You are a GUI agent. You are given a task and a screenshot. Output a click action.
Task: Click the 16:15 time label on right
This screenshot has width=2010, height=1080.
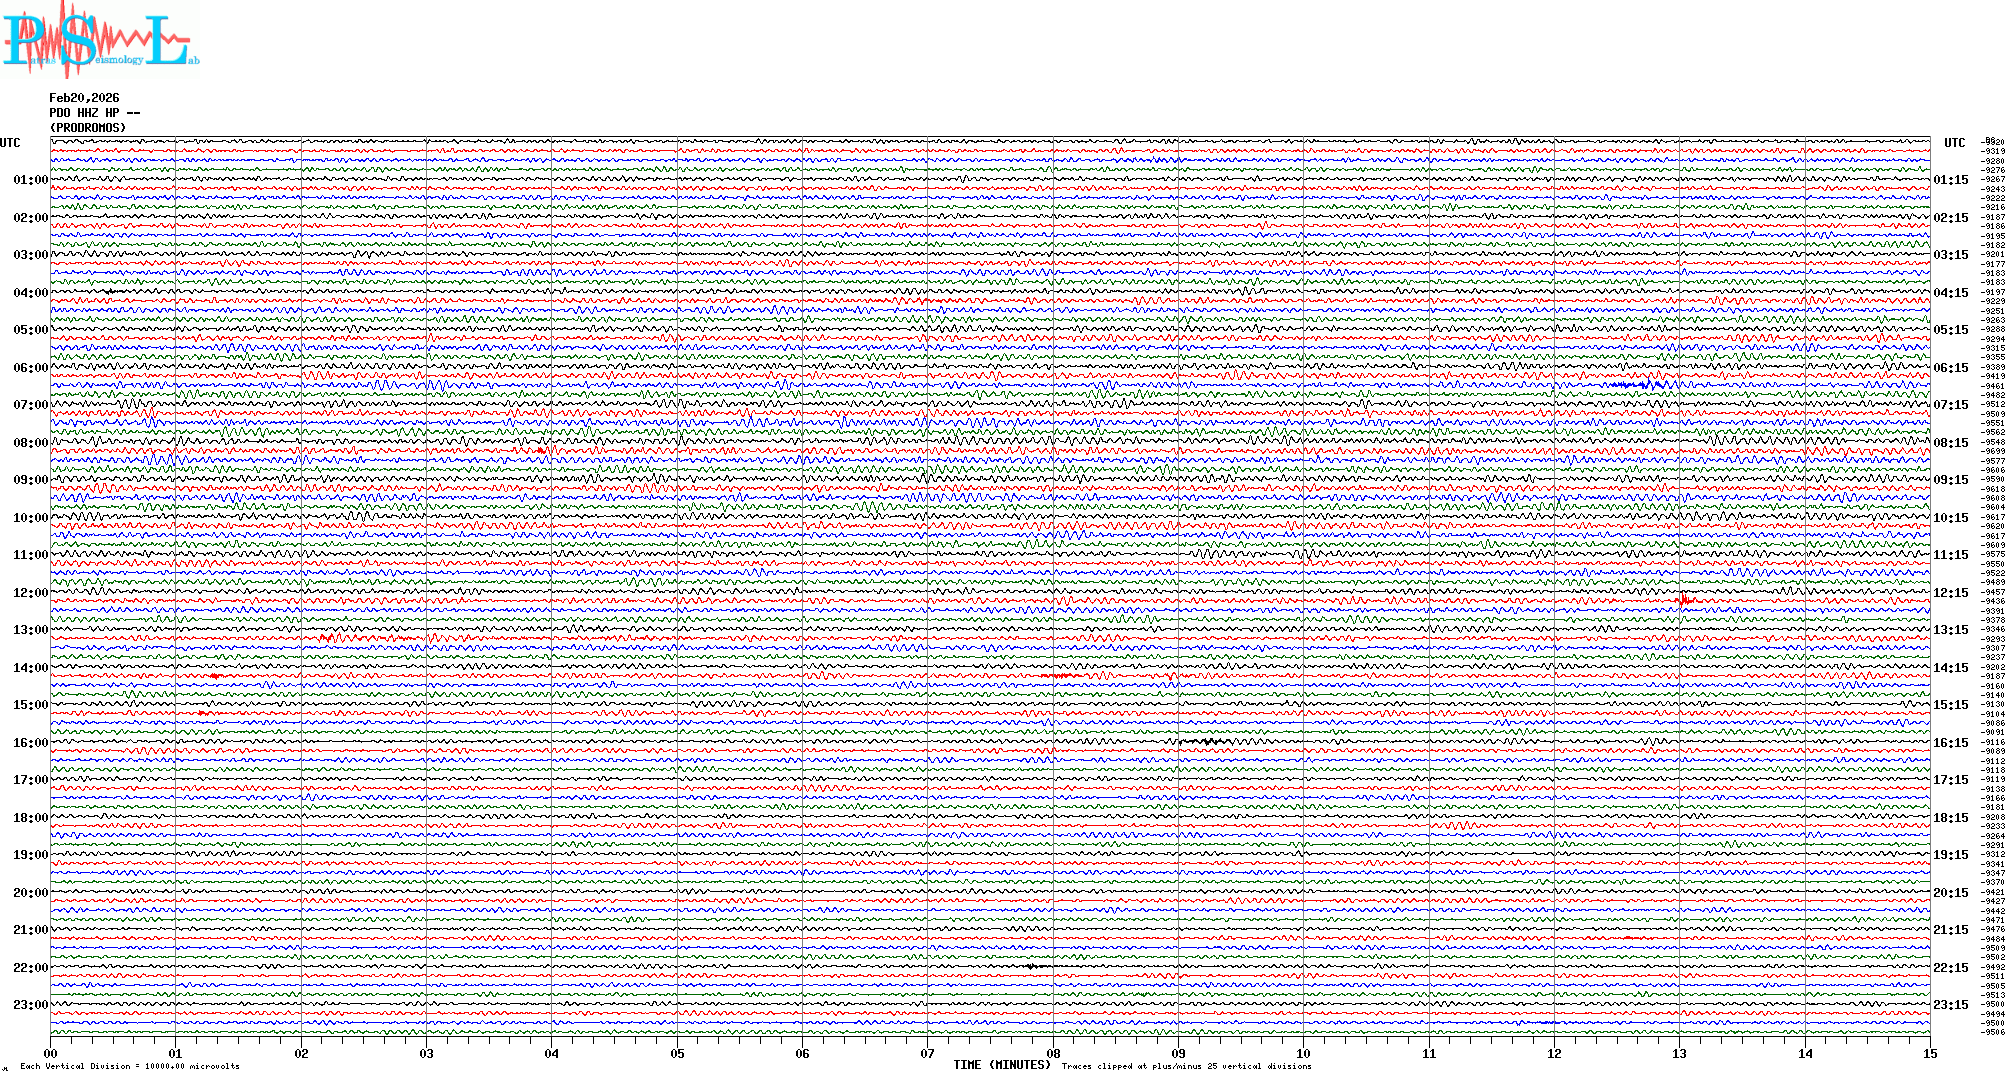1950,743
